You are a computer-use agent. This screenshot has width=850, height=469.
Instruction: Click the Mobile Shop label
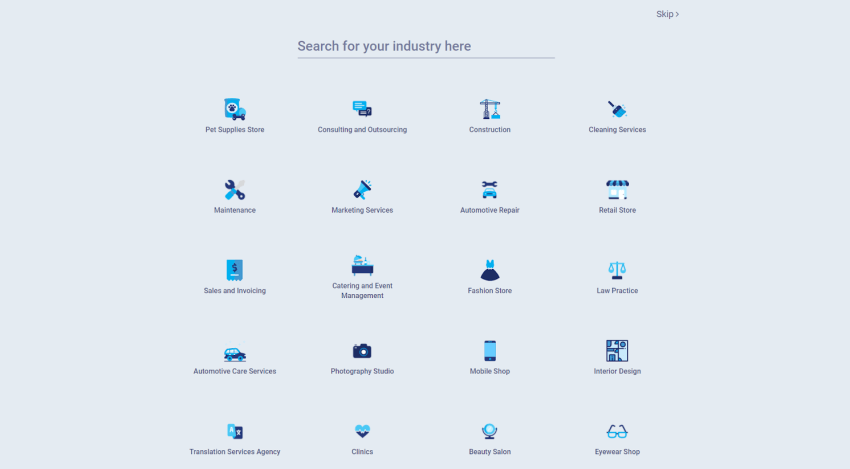click(x=490, y=371)
